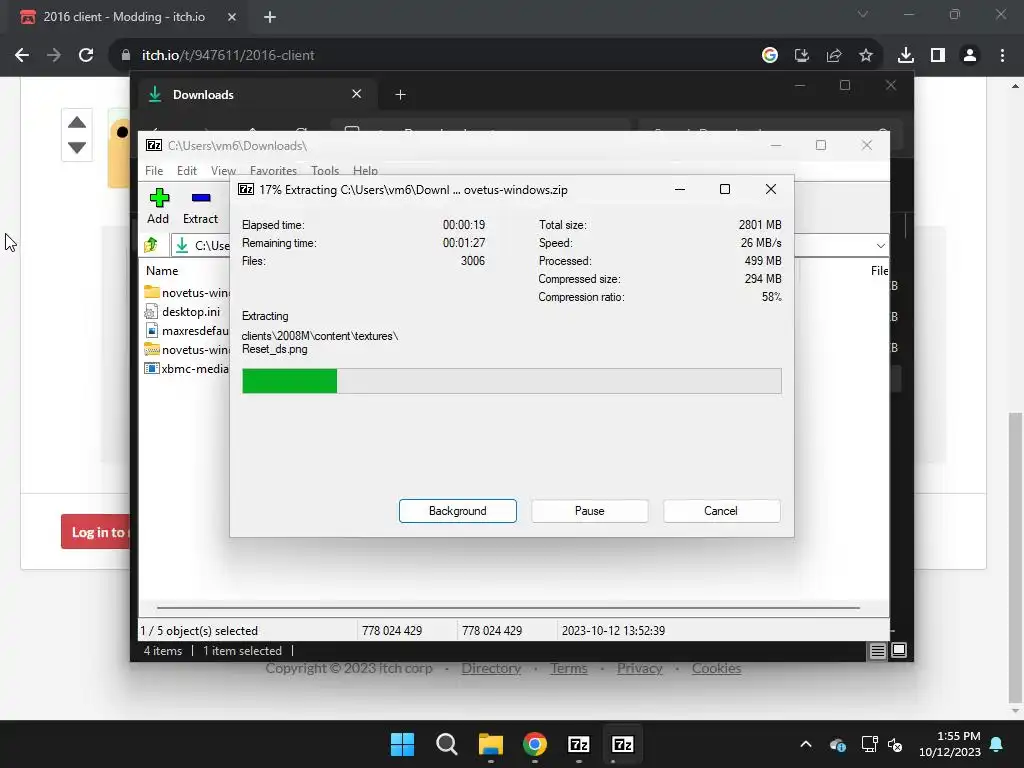Downvote the post with down arrow
This screenshot has width=1024, height=768.
pyautogui.click(x=77, y=148)
